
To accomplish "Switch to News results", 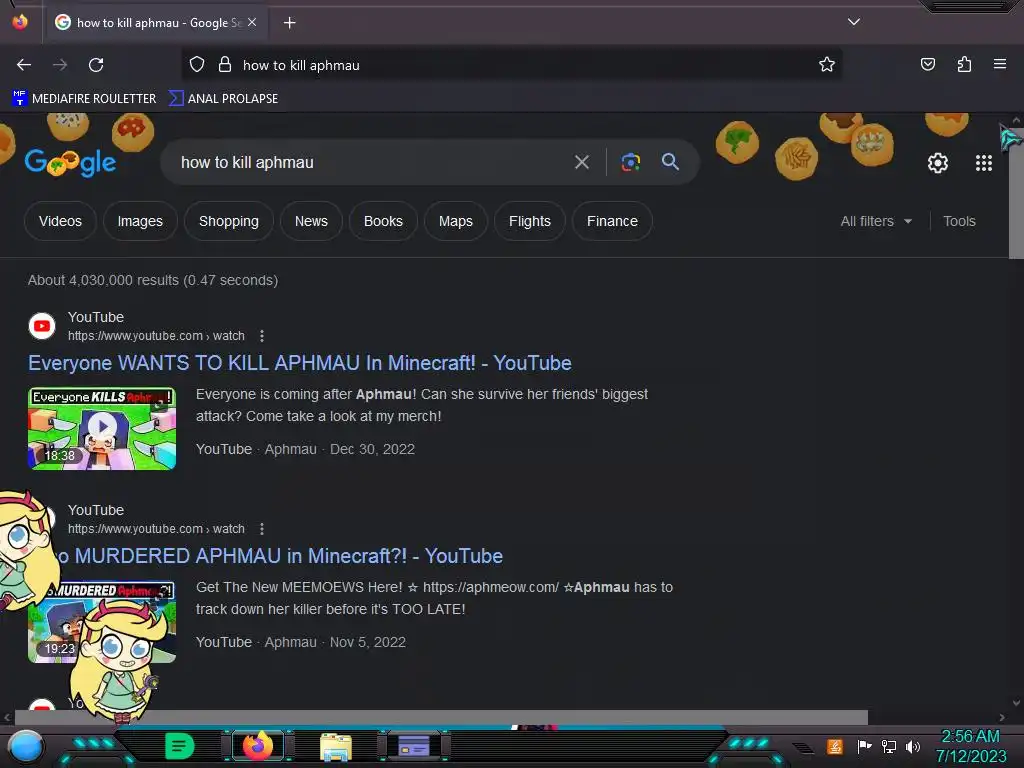I will (311, 221).
